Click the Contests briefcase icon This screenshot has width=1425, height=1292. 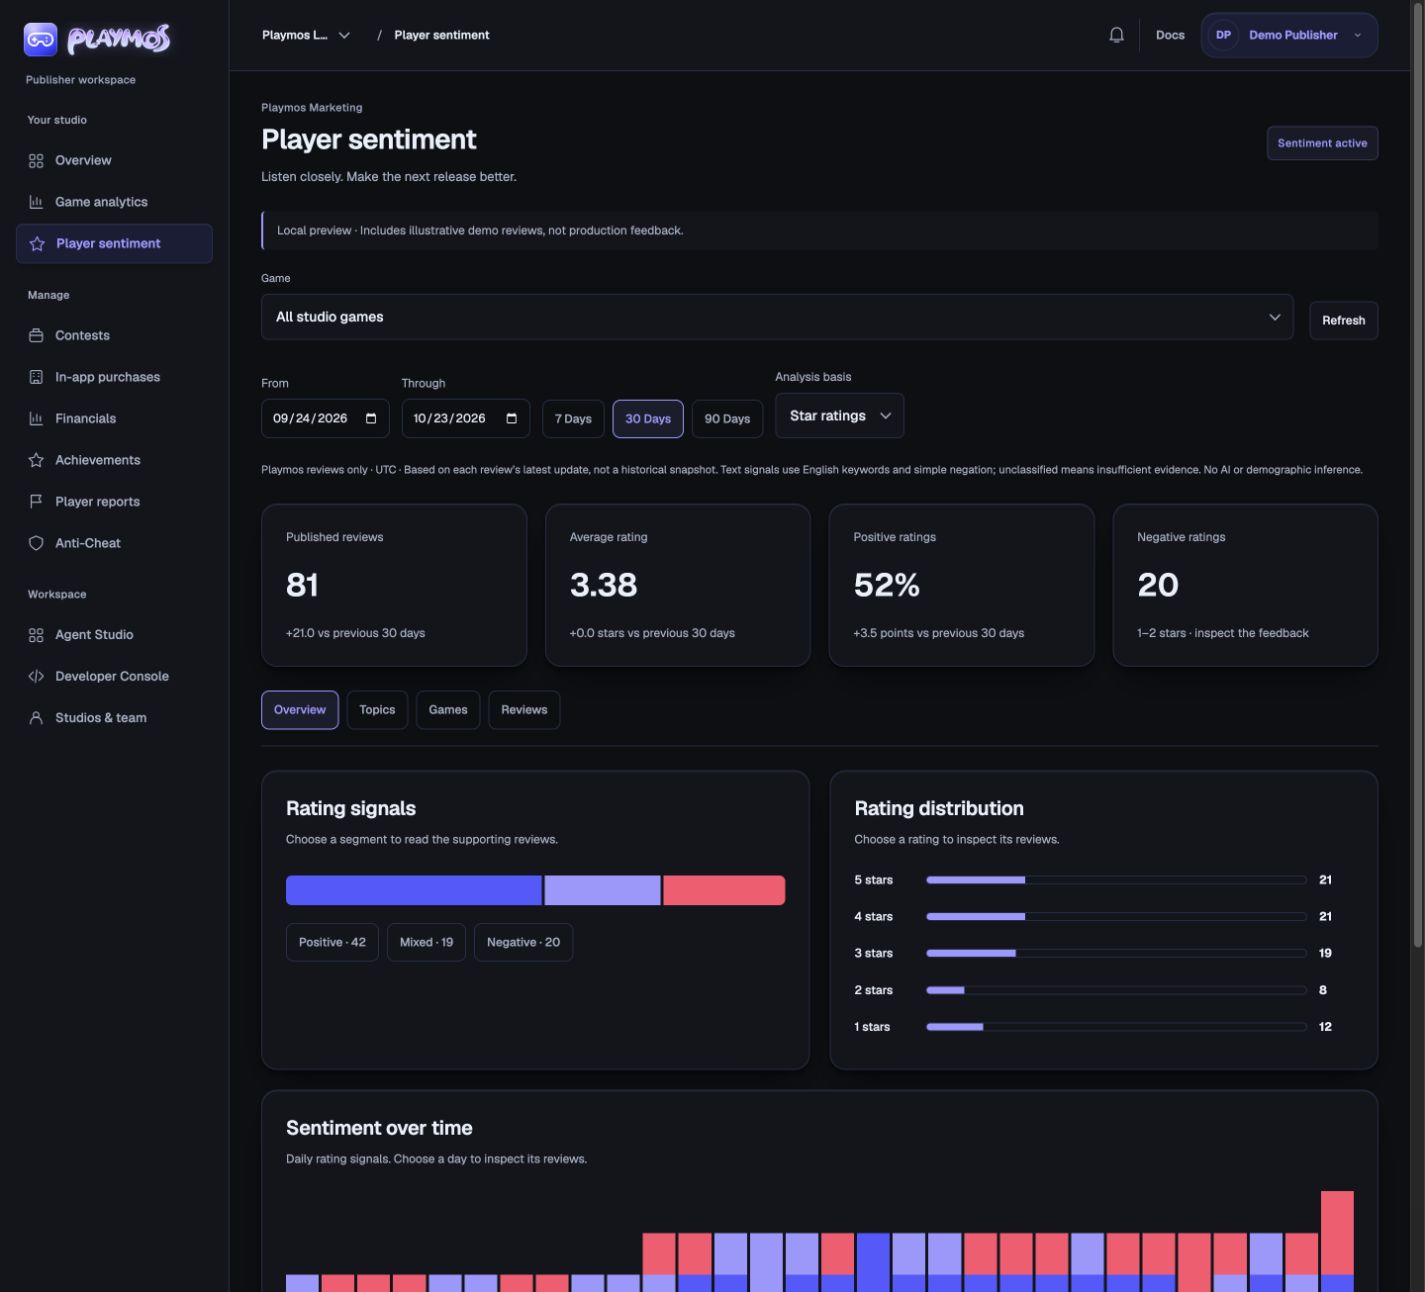(x=36, y=336)
